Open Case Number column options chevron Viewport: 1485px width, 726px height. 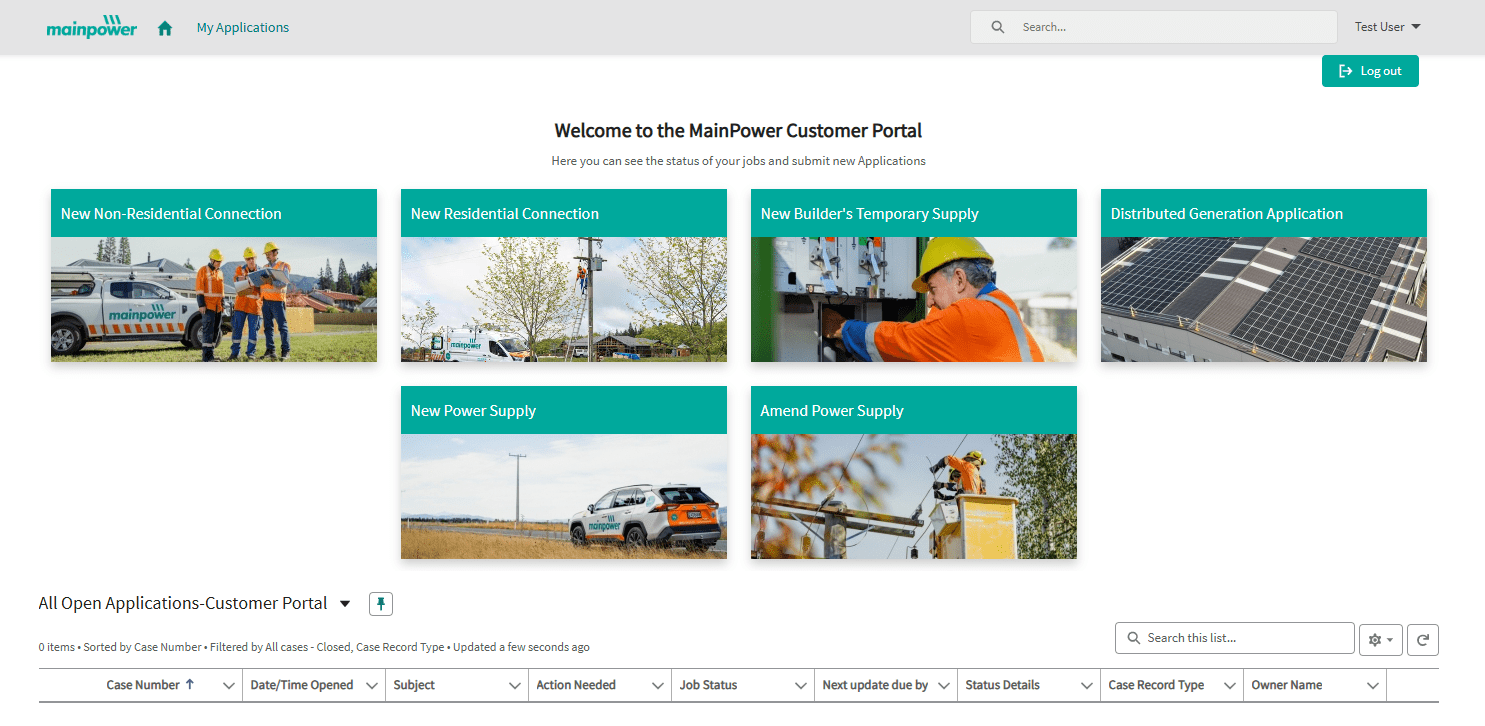(229, 685)
